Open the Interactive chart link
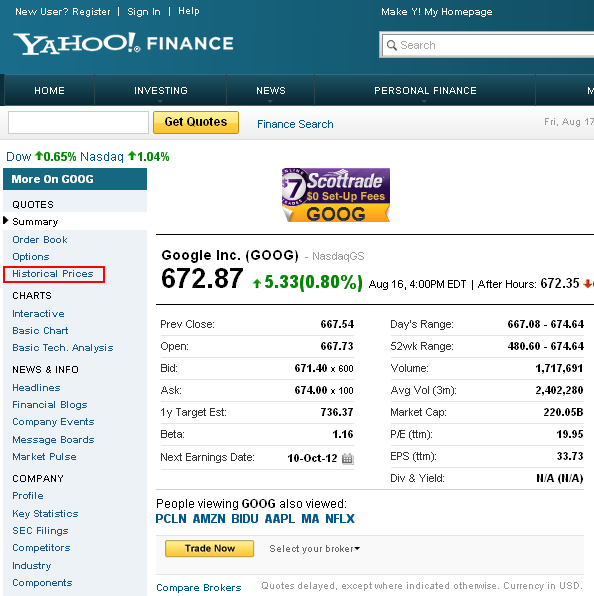594x596 pixels. click(38, 314)
